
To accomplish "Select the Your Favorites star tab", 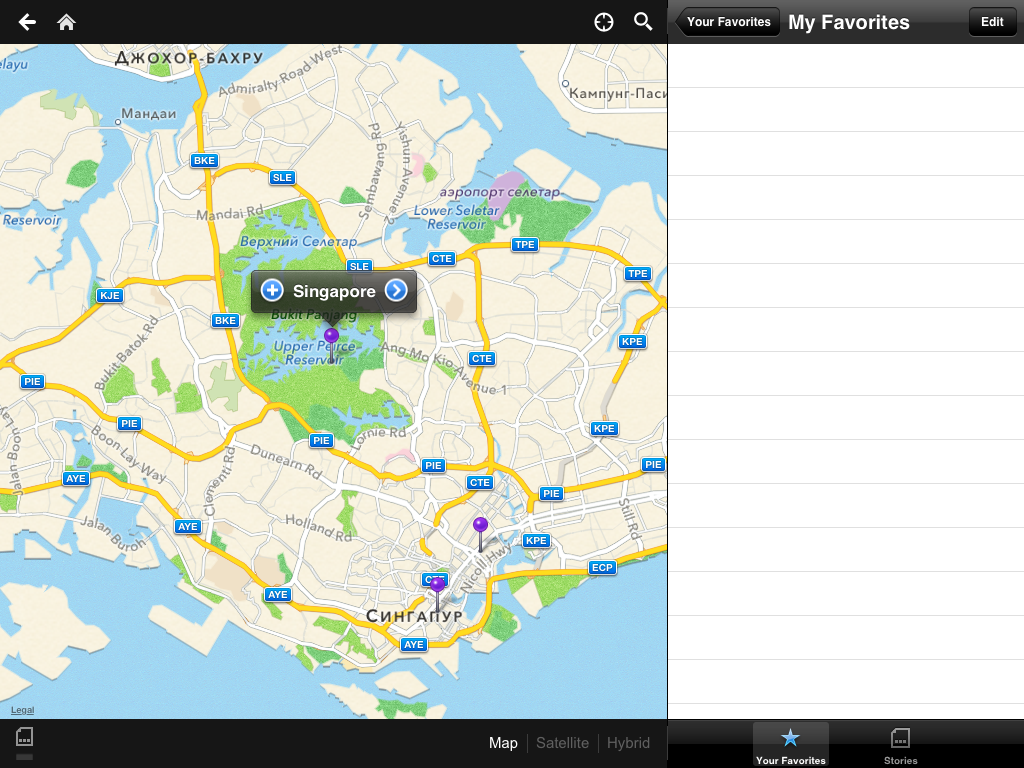I will tap(790, 745).
